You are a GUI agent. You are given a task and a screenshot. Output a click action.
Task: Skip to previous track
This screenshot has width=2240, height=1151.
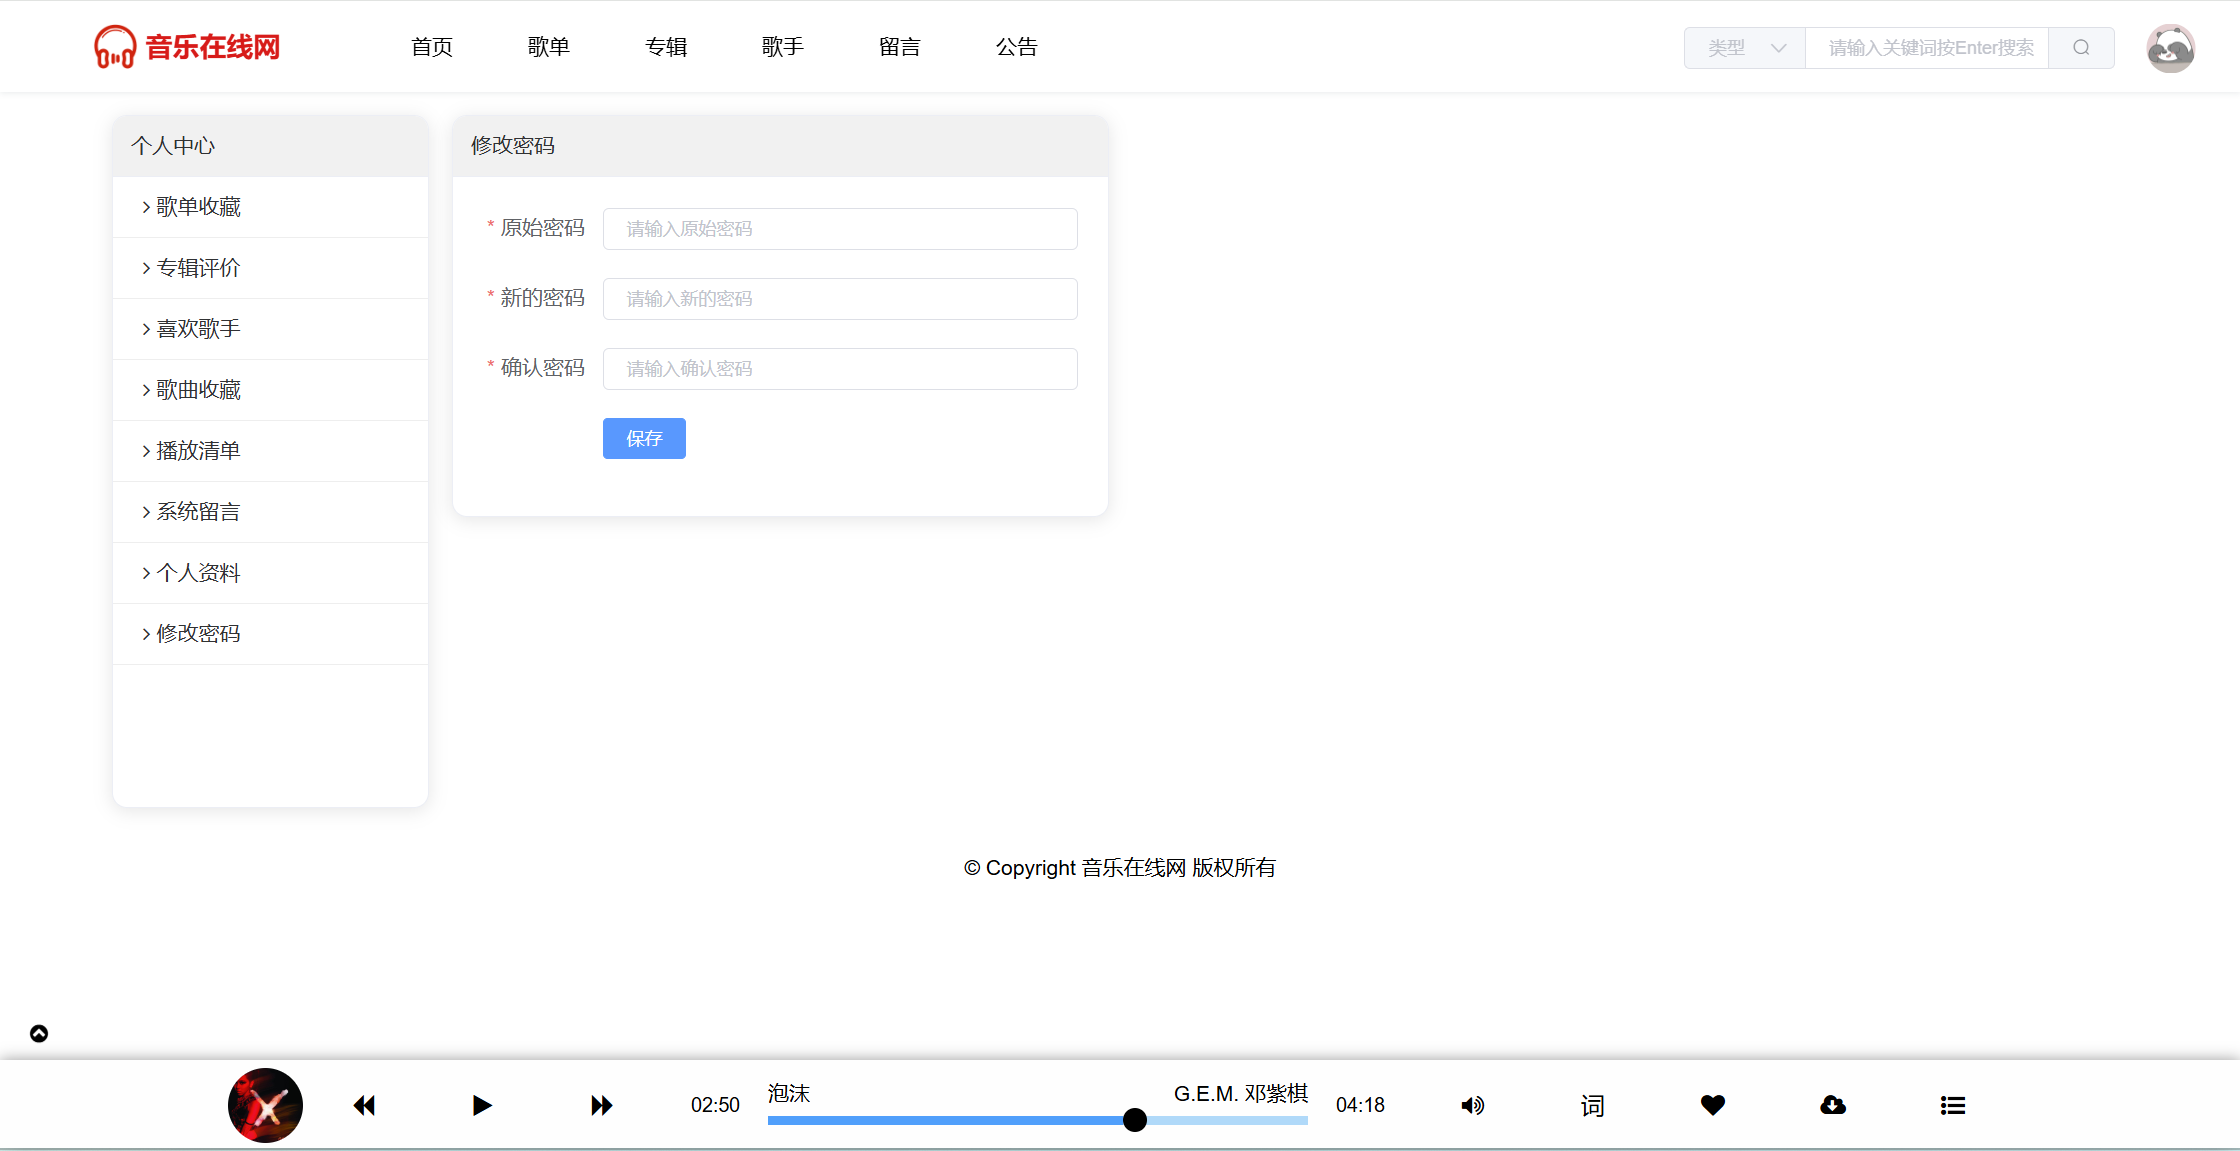click(364, 1105)
